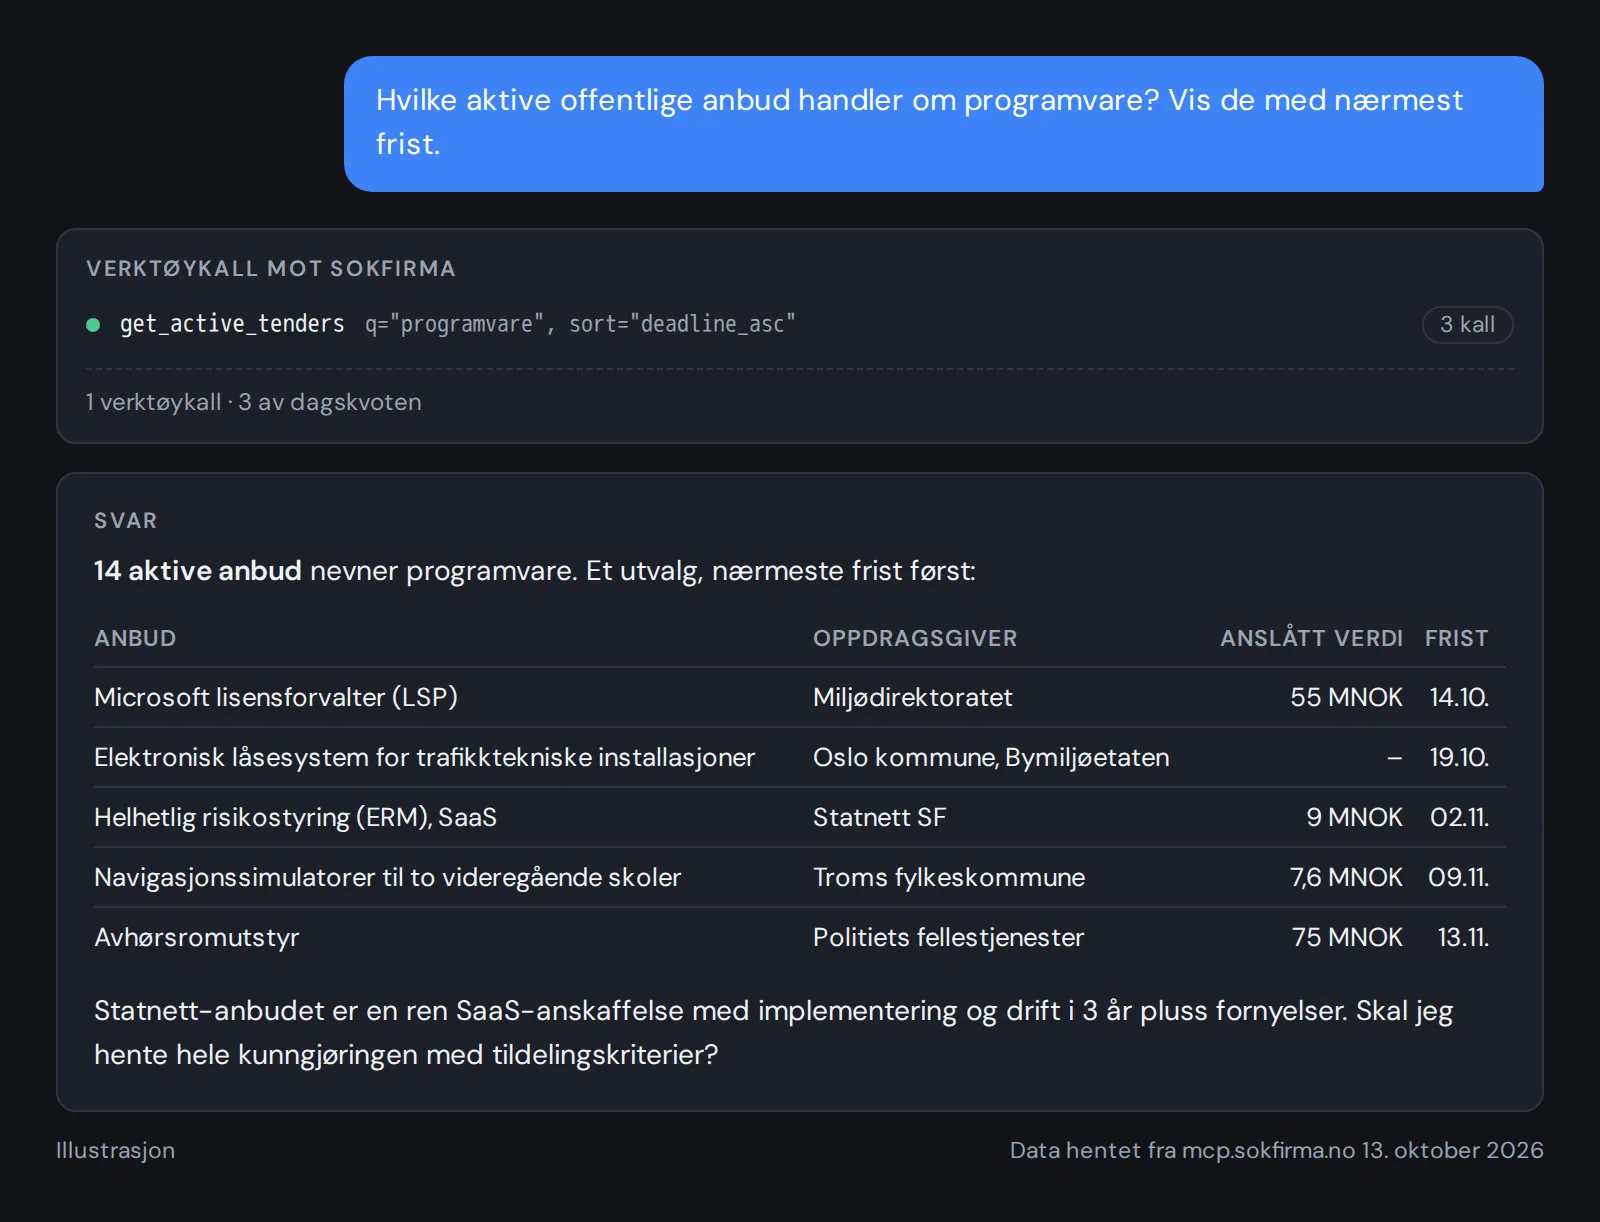Click the 7,6 MNOK value
Screen dimensions: 1600x1222
[x=1346, y=877]
